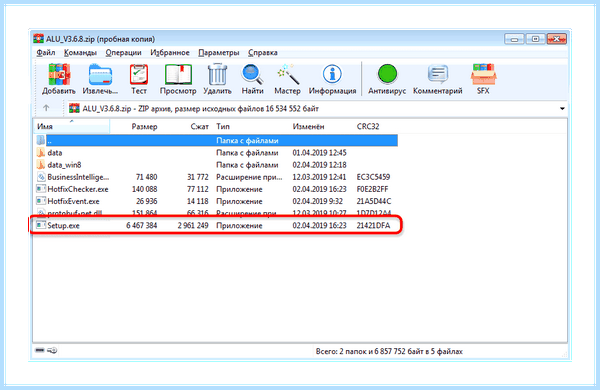600x390 pixels.
Task: Select the 'Setup.exe' file name
Action: (x=64, y=225)
